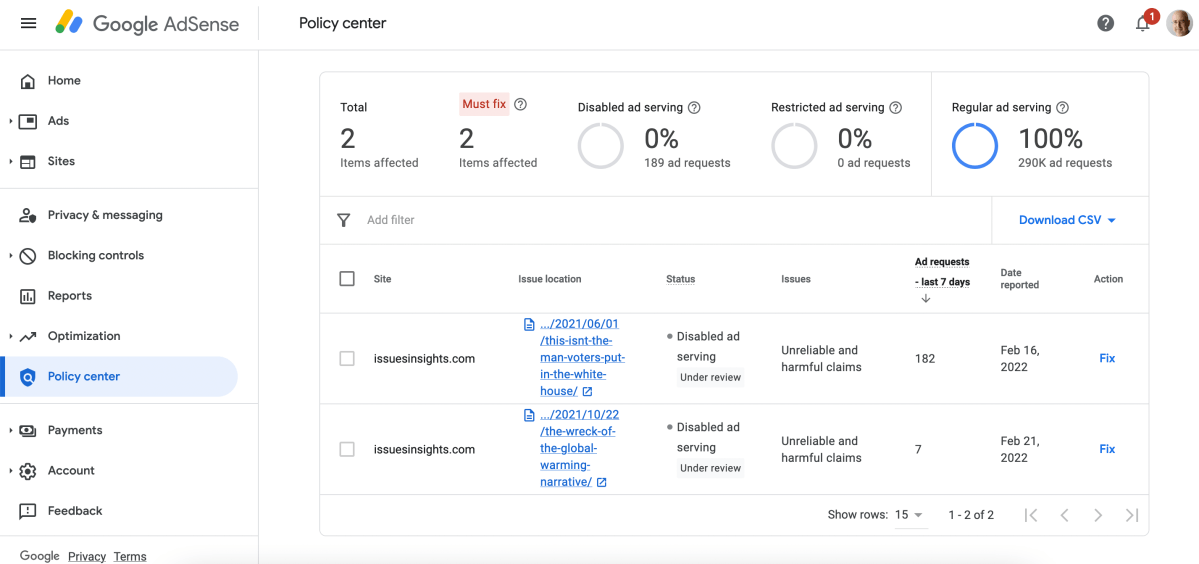
Task: Click the Regular ad serving blue progress ring
Action: point(975,145)
